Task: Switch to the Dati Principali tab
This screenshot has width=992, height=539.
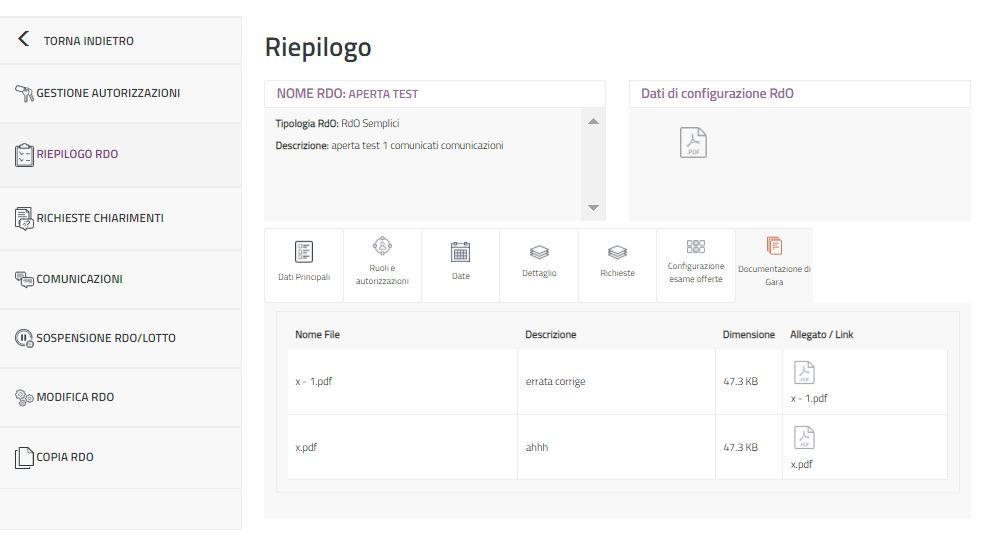Action: coord(304,264)
